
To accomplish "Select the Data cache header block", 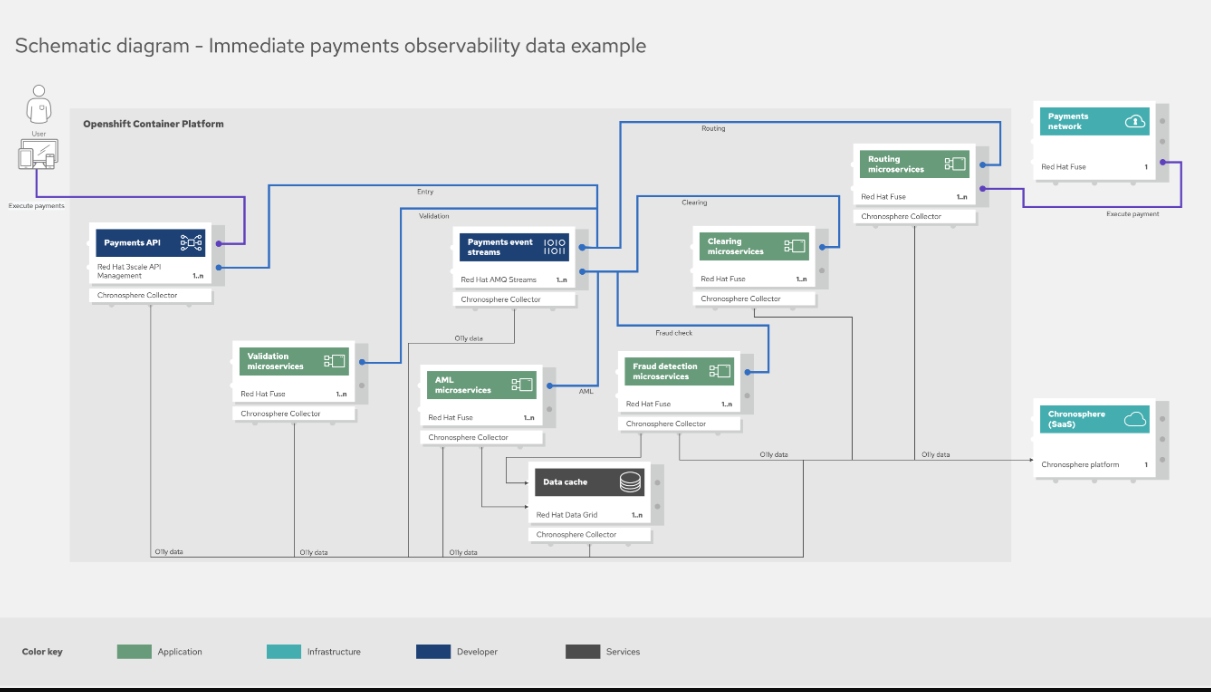I will [592, 482].
